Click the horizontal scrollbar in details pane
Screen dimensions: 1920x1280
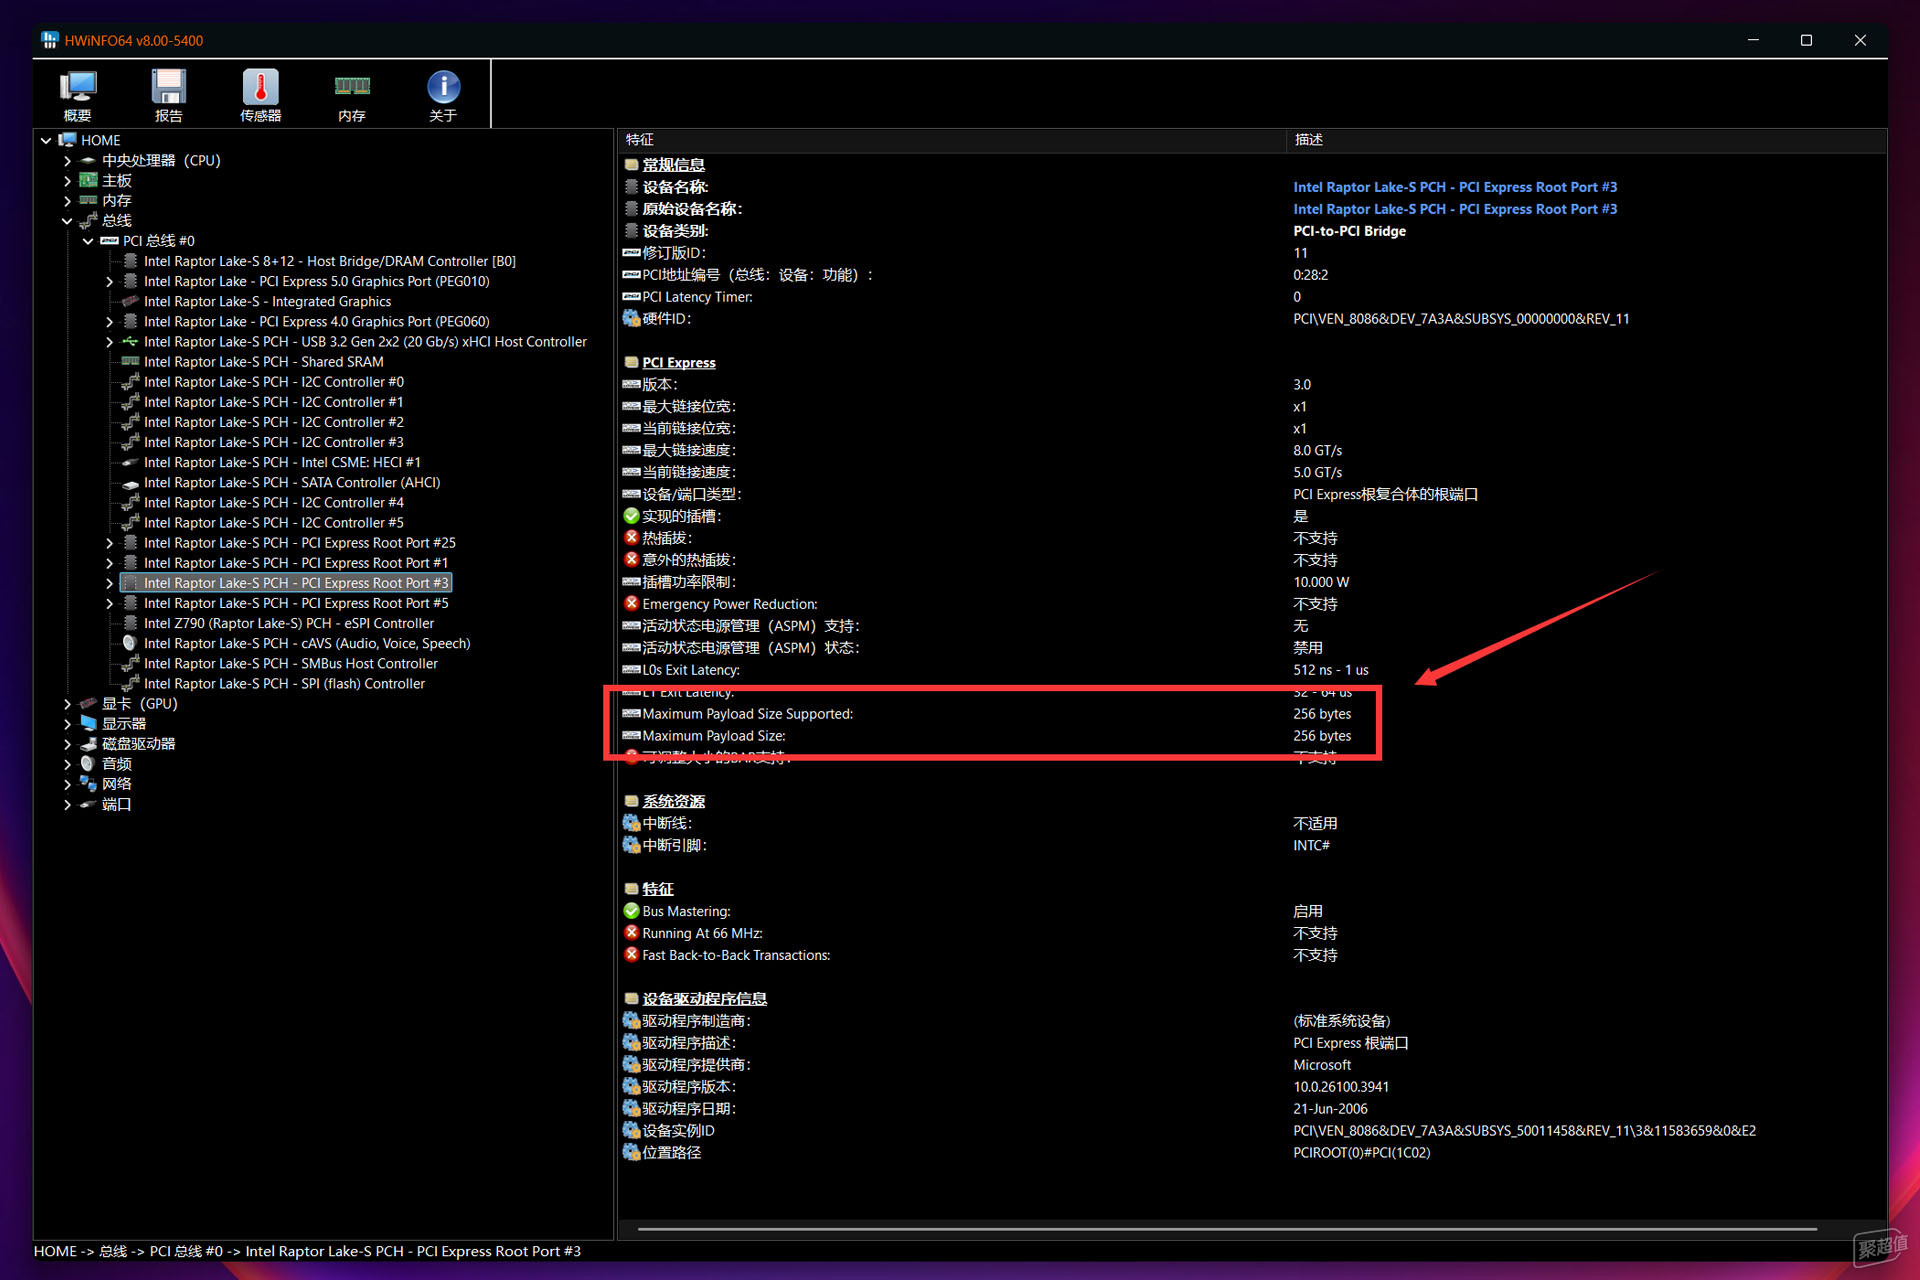coord(1227,1228)
